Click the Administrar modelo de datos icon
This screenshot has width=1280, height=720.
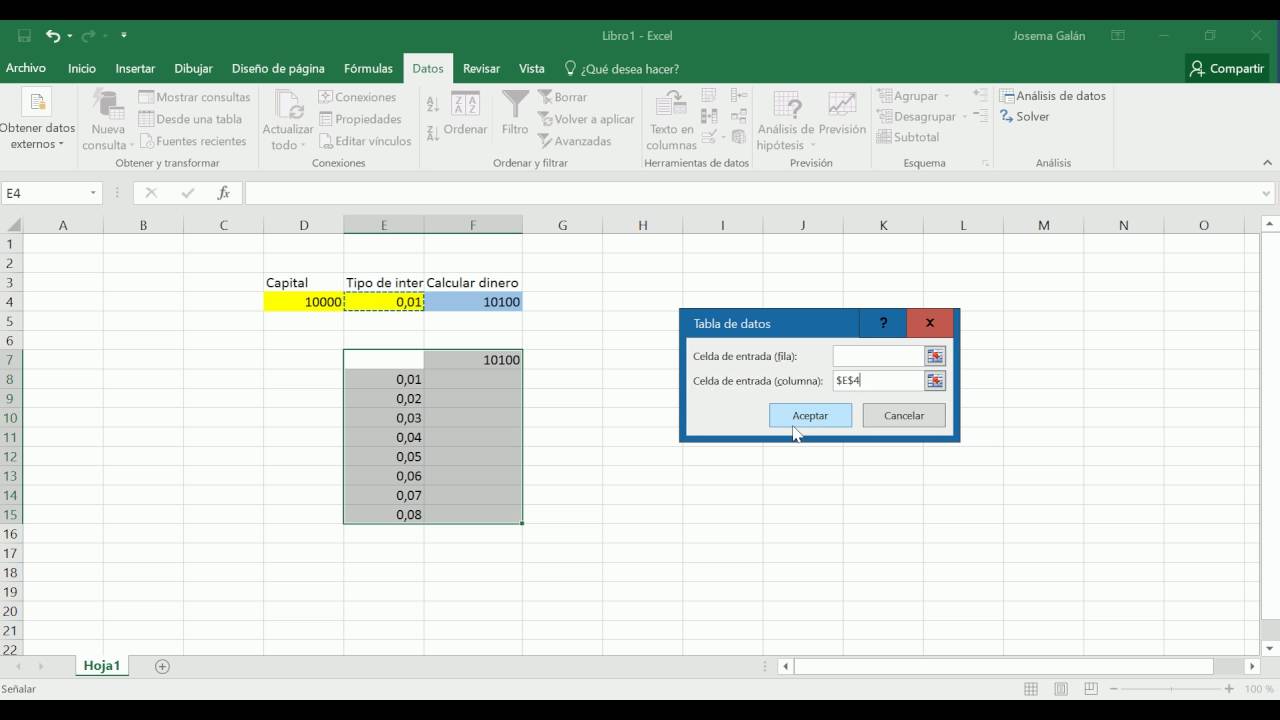[x=739, y=137]
